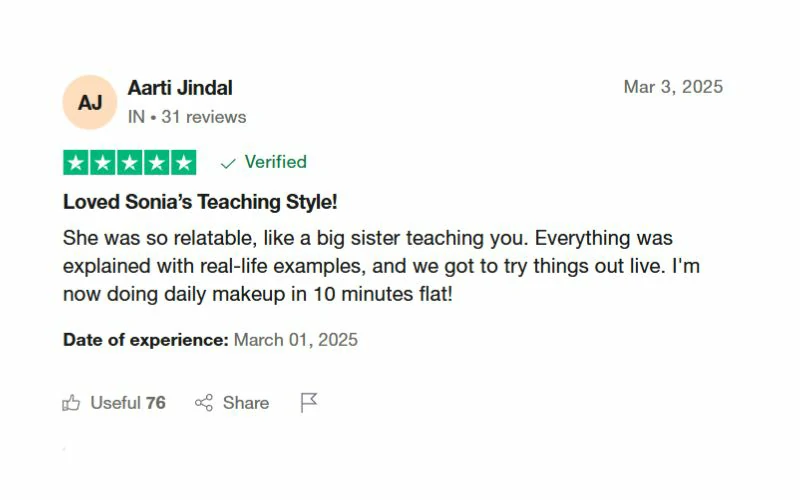Screen dimensions: 800x500
Task: Click the fifth green rating star
Action: pos(184,163)
